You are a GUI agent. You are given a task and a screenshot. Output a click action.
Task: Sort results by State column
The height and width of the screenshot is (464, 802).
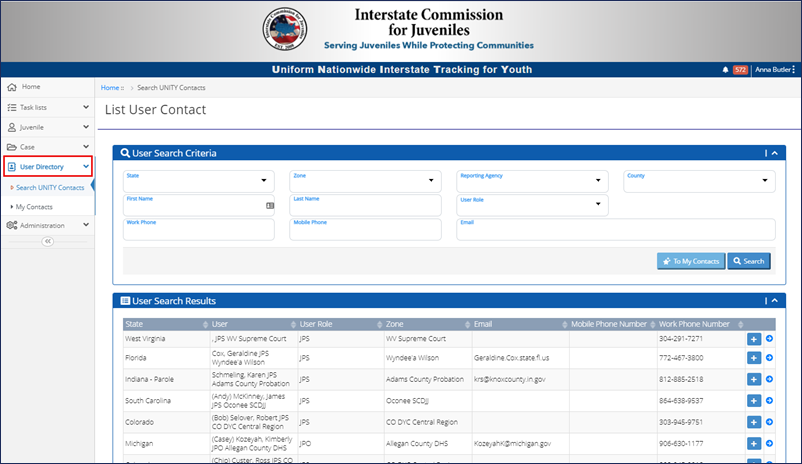[x=166, y=324]
